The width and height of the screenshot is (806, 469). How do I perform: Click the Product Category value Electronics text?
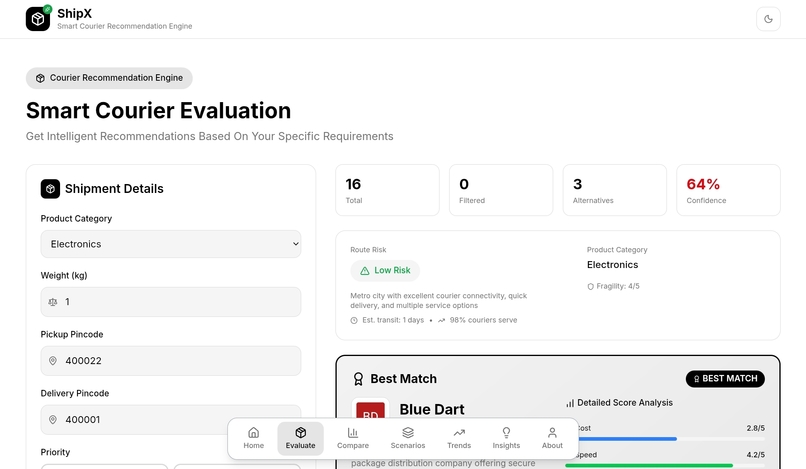[x=613, y=265]
